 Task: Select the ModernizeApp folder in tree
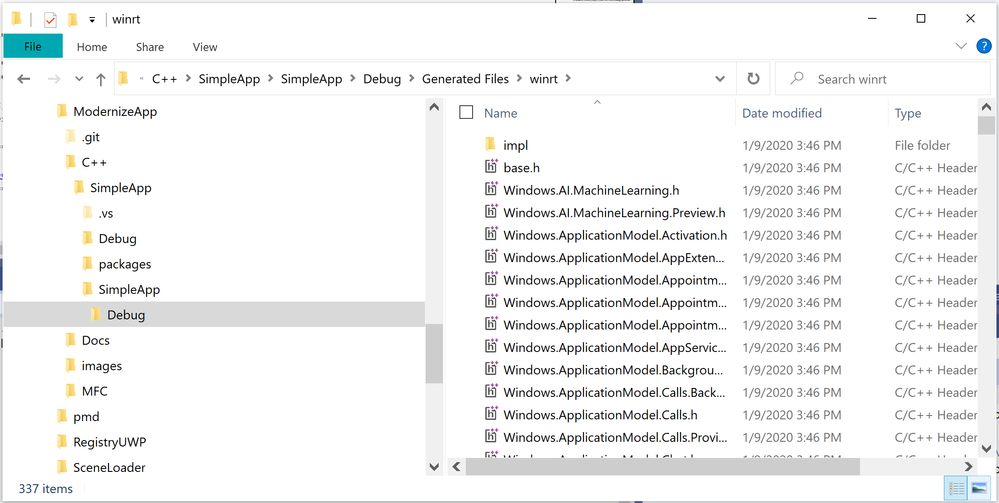[x=115, y=111]
